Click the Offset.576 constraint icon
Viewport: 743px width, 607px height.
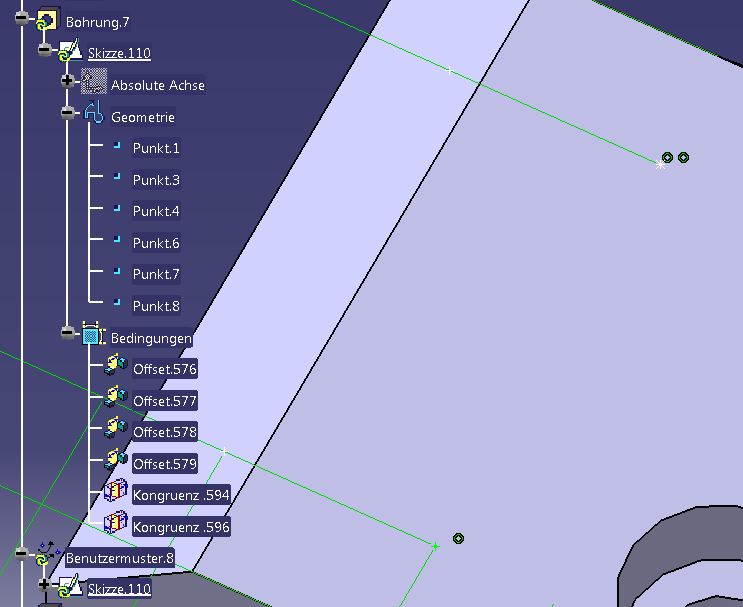[116, 365]
